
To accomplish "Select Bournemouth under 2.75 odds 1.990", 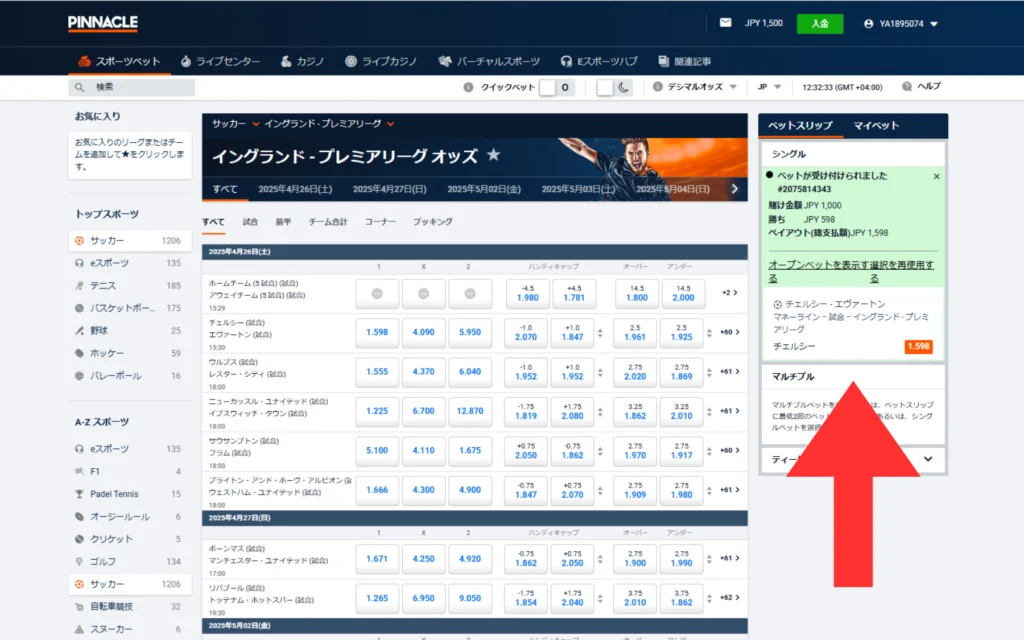I will (x=681, y=558).
